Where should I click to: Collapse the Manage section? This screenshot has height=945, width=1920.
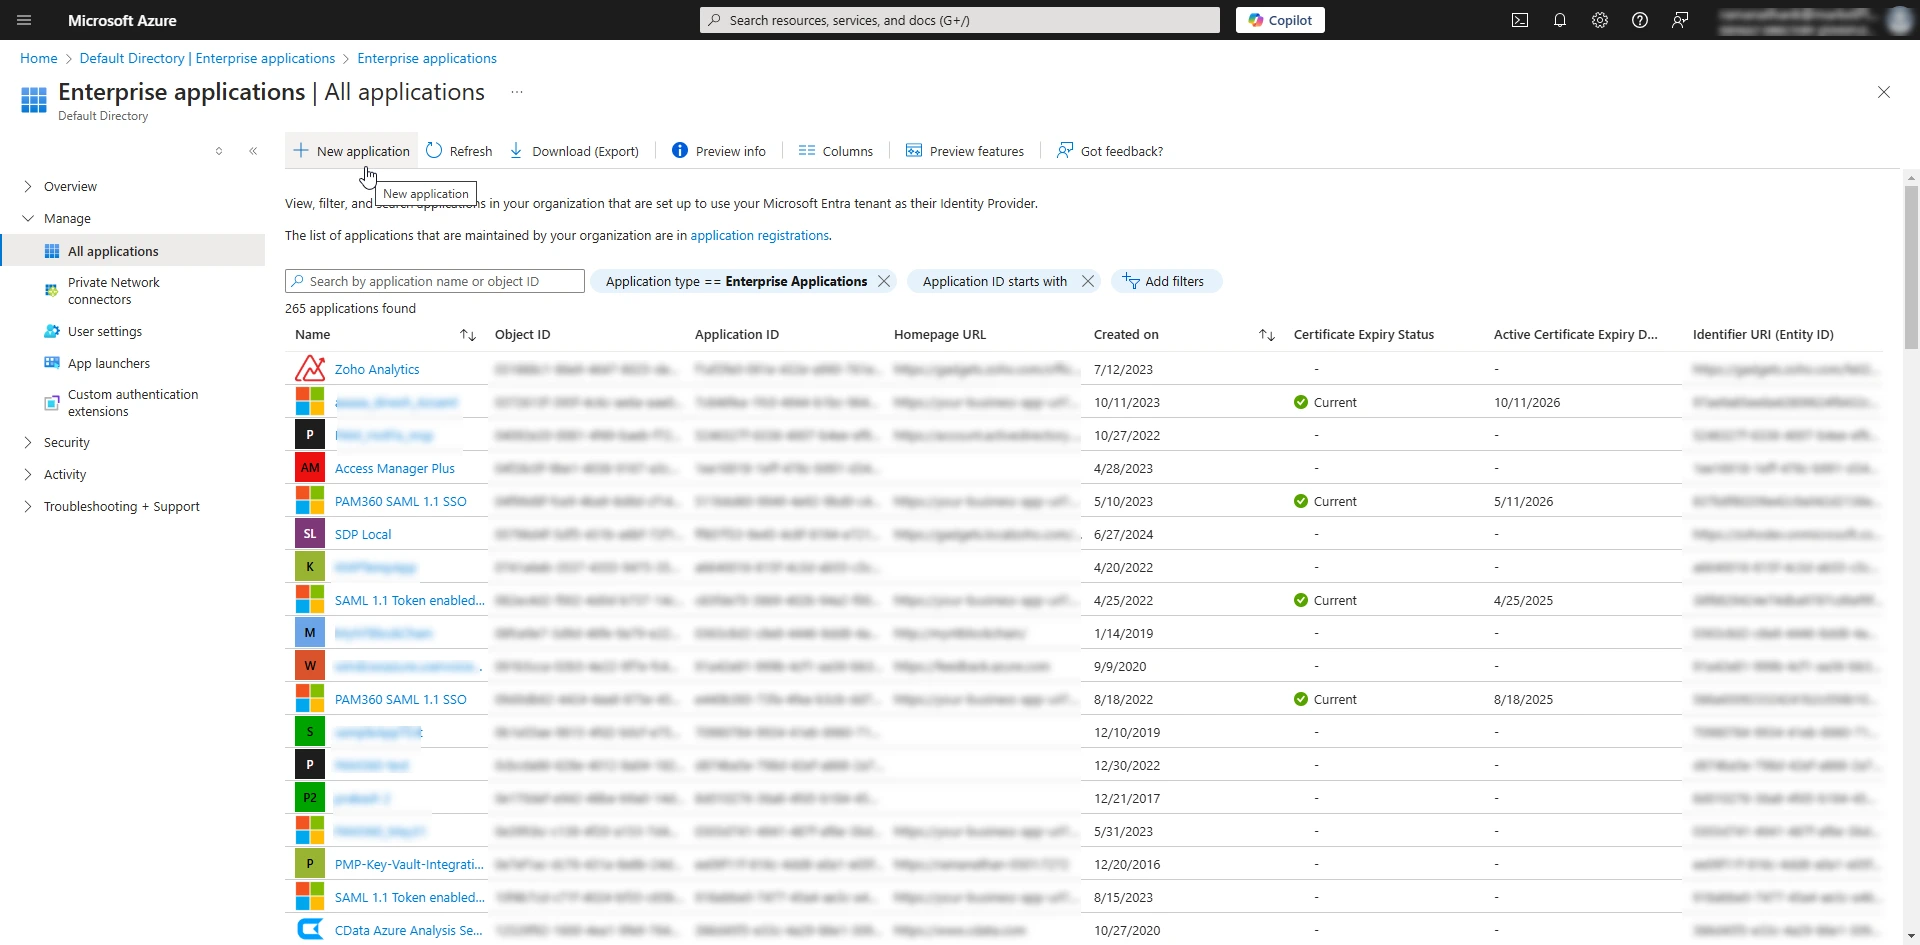pyautogui.click(x=28, y=218)
